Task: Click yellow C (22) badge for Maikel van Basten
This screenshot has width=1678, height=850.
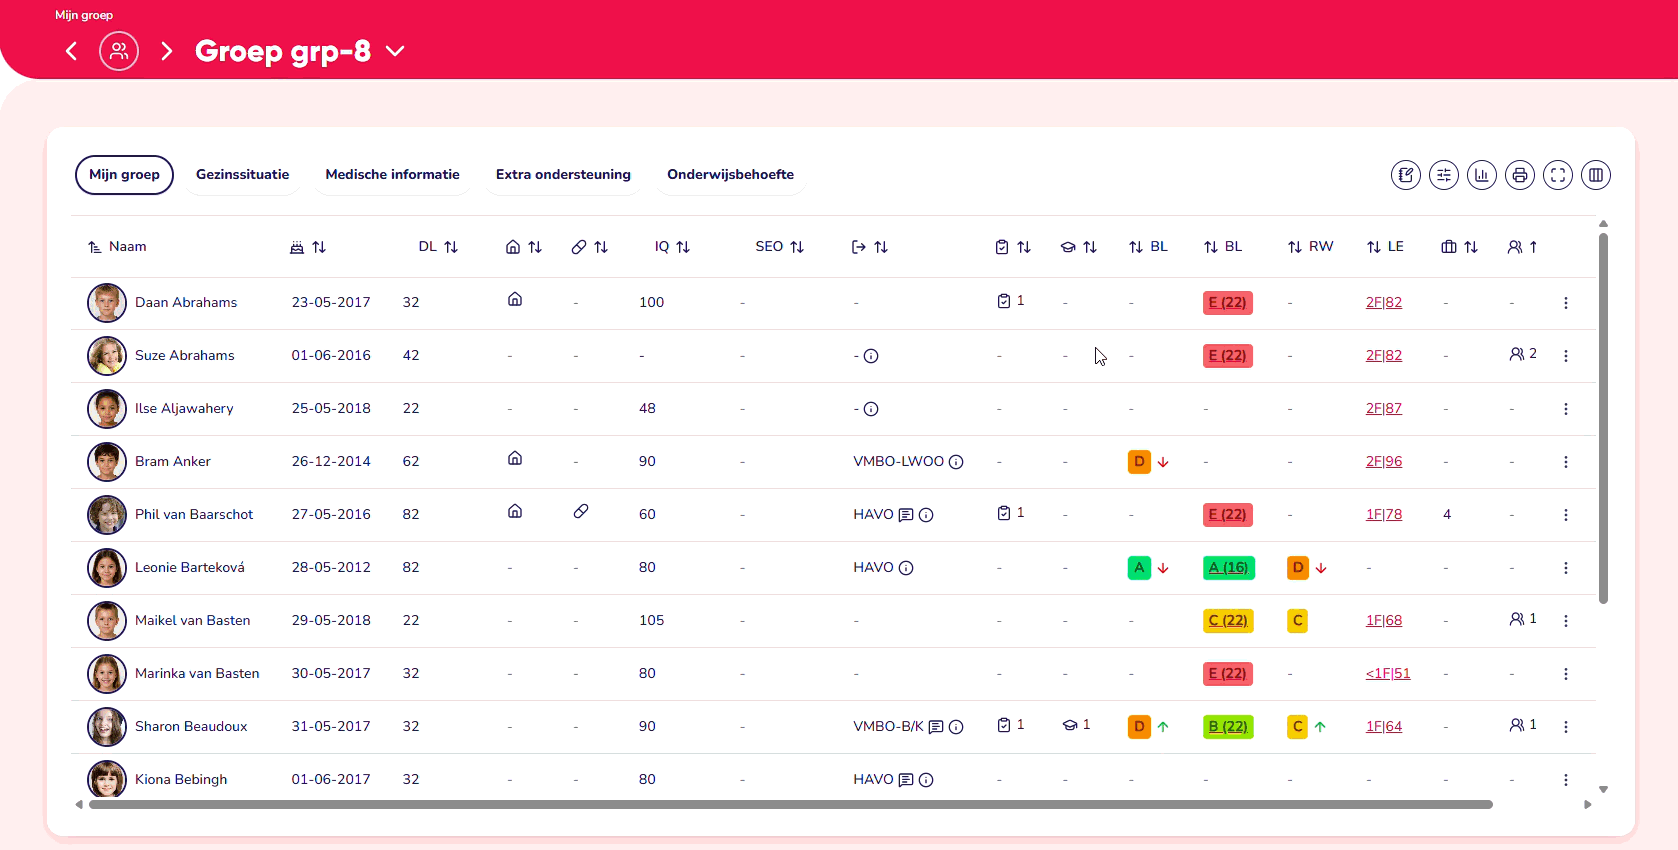Action: (1228, 621)
